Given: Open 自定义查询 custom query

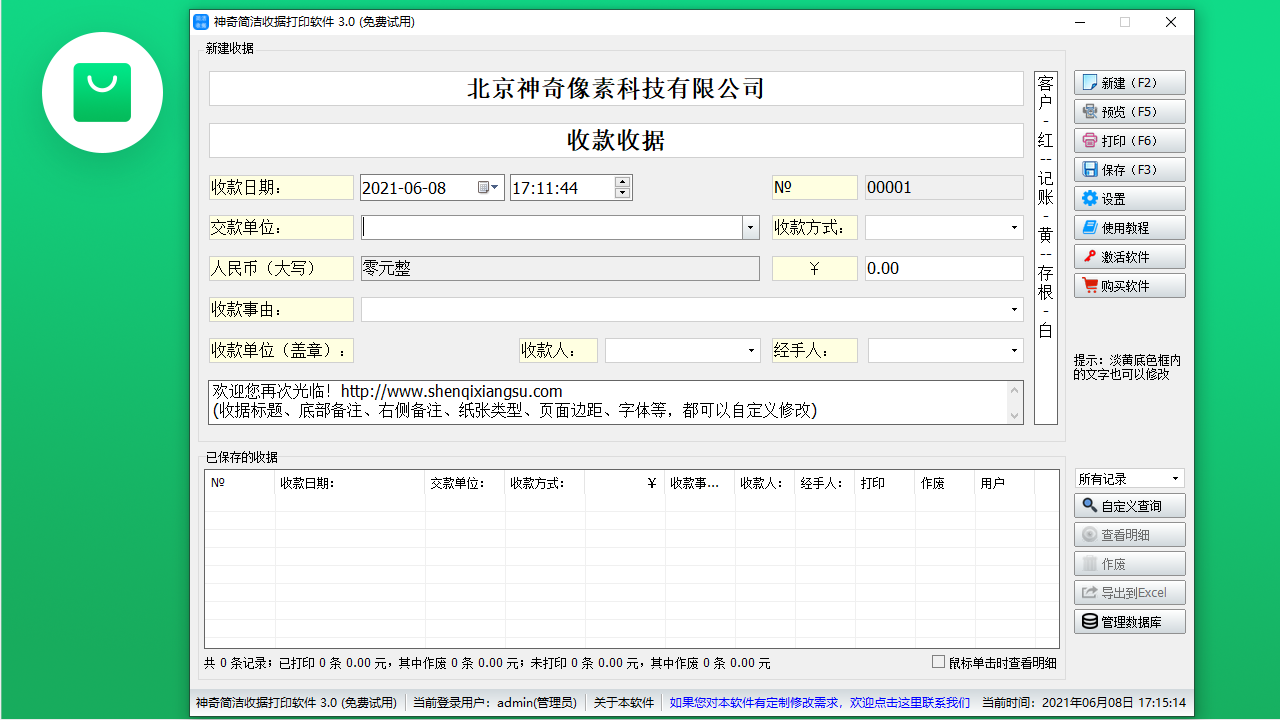Looking at the screenshot, I should coord(1130,506).
